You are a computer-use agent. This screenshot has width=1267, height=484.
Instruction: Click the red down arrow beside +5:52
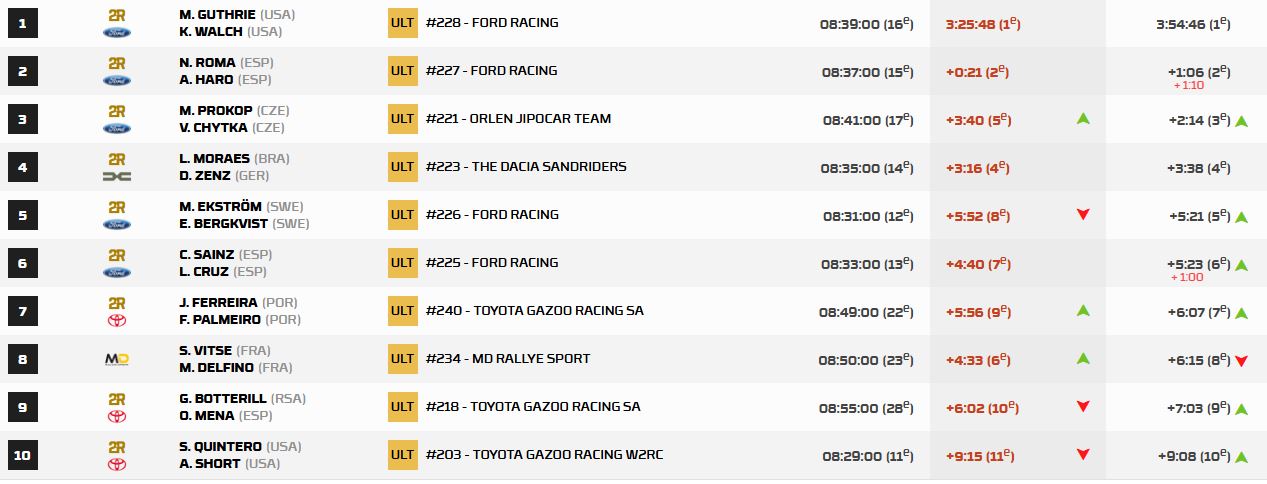[1083, 215]
